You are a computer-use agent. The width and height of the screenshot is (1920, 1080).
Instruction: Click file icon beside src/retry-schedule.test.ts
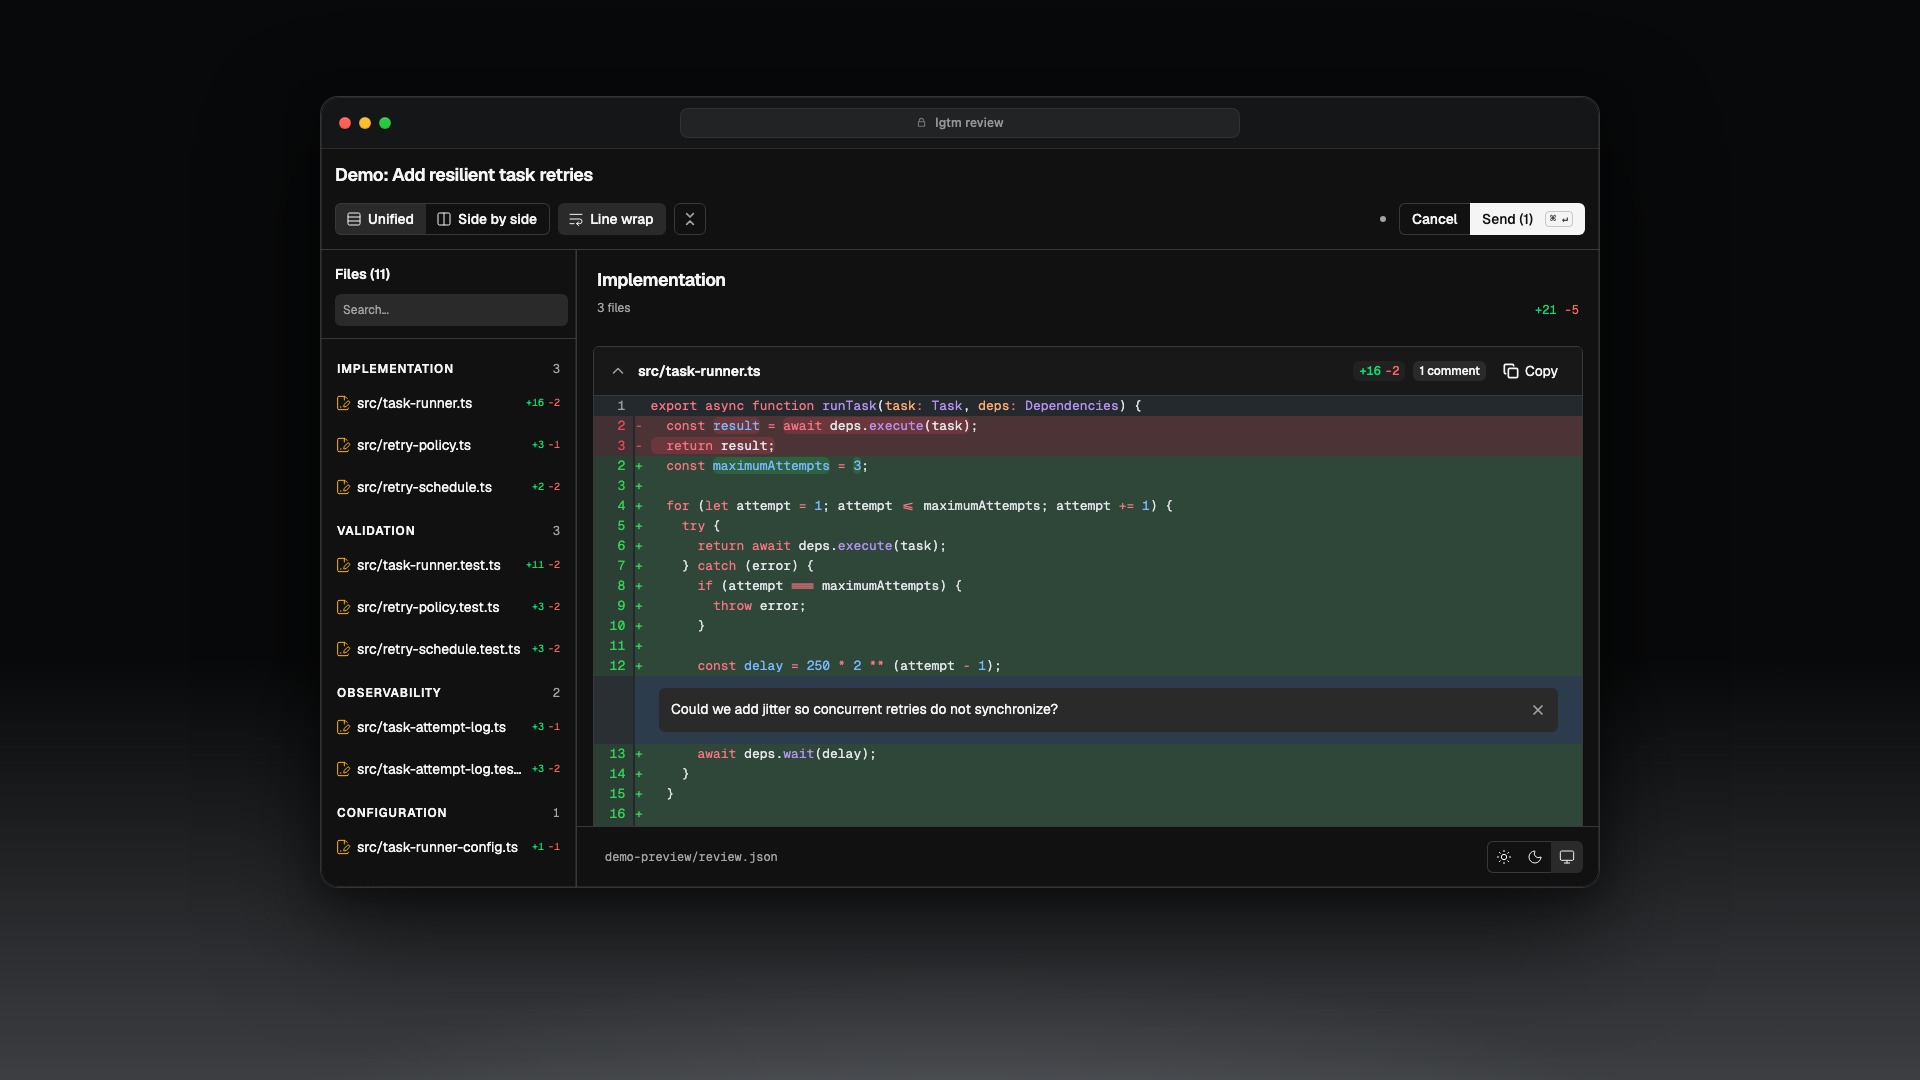[343, 649]
